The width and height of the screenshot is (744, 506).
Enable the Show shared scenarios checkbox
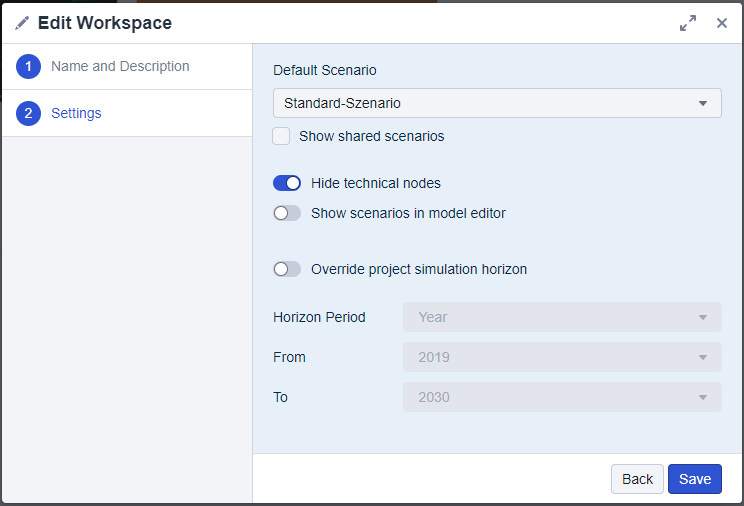282,136
